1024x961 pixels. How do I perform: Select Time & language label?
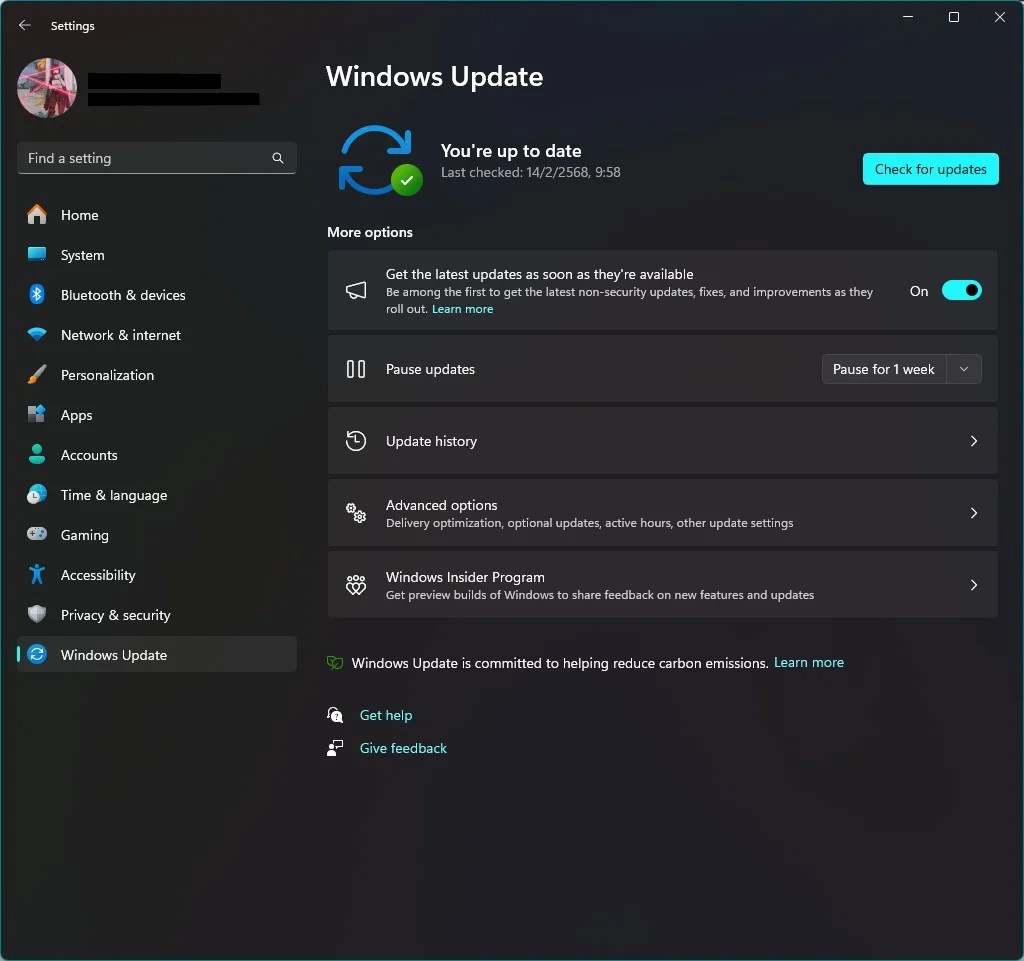(114, 495)
